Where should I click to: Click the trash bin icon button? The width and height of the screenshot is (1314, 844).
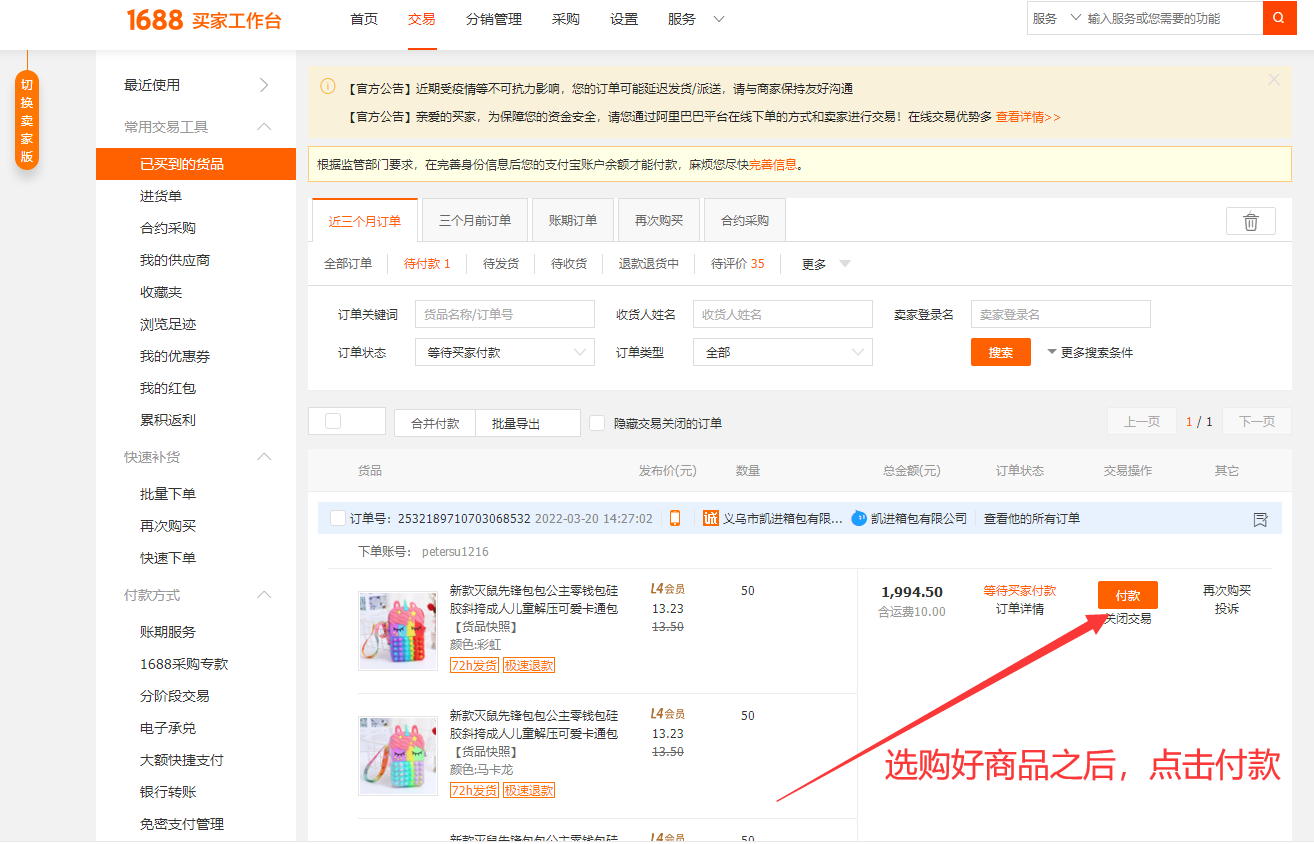point(1250,221)
